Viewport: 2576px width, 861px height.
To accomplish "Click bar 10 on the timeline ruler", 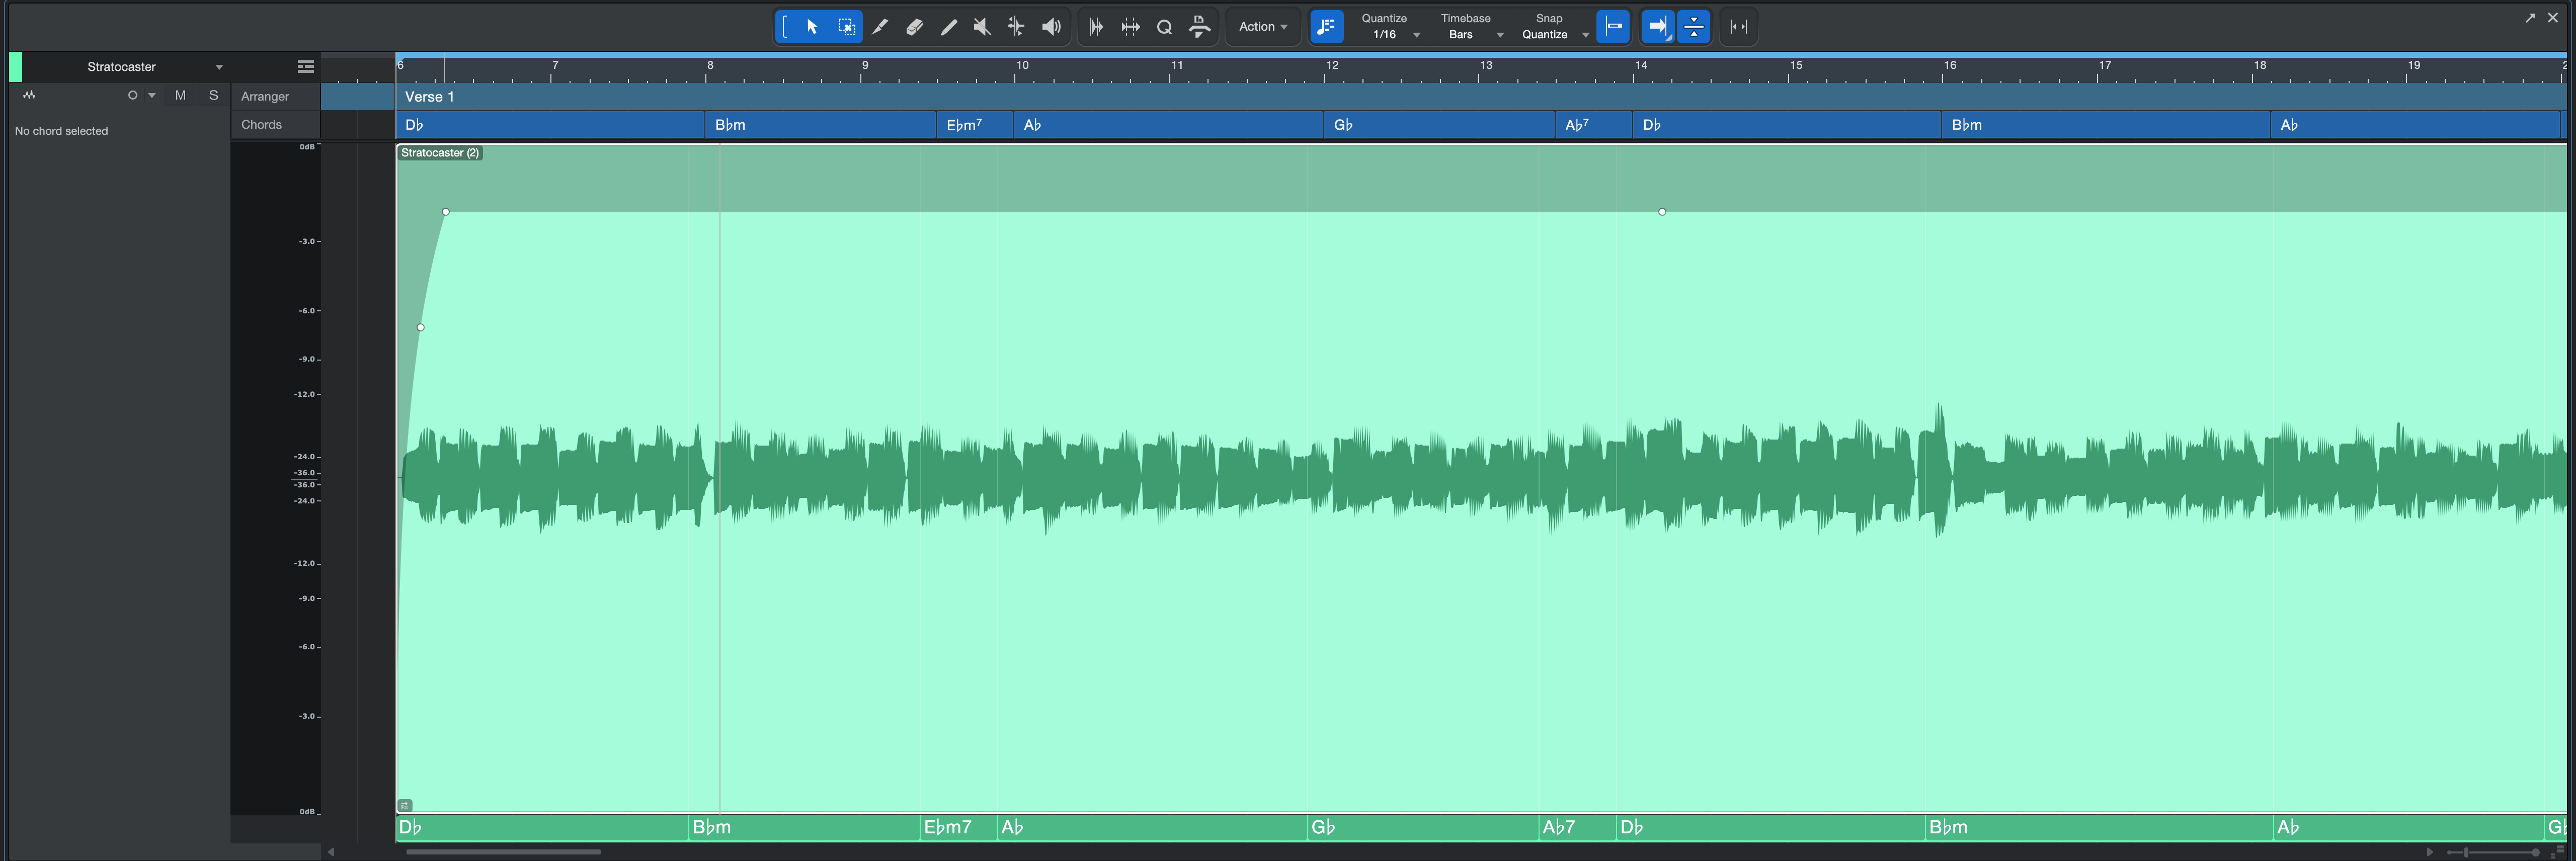I will pyautogui.click(x=1022, y=65).
